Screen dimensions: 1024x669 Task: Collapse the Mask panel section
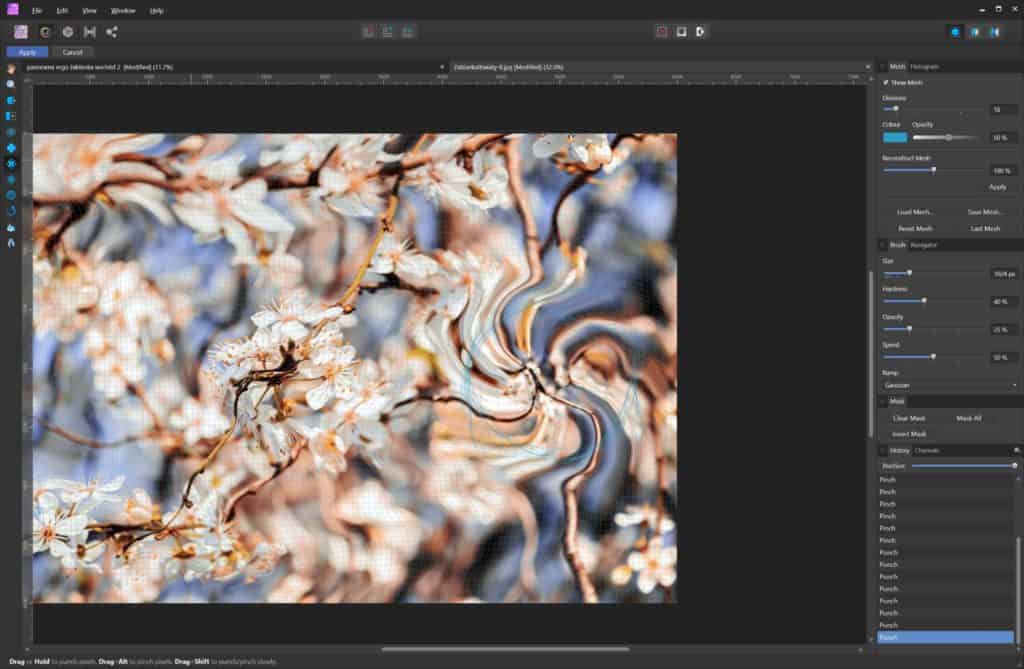883,400
